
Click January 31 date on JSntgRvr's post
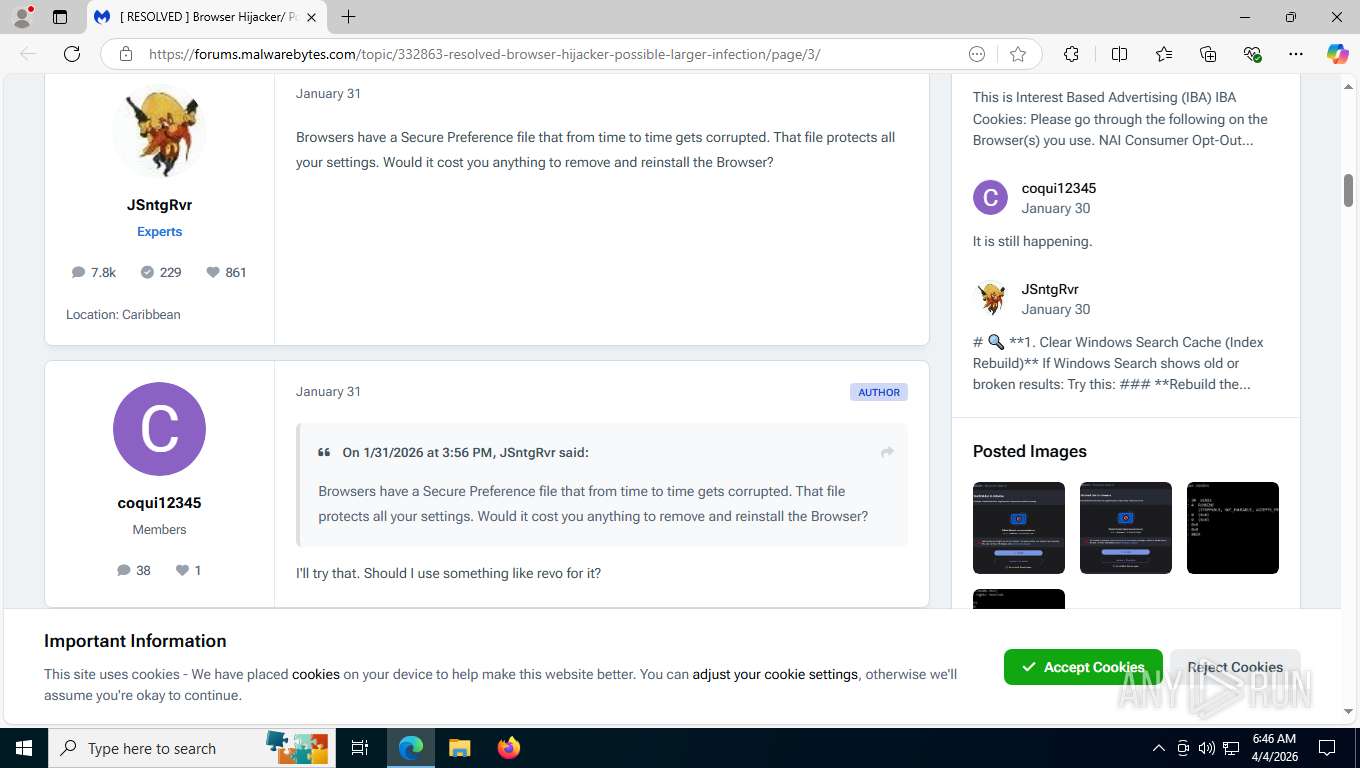328,93
